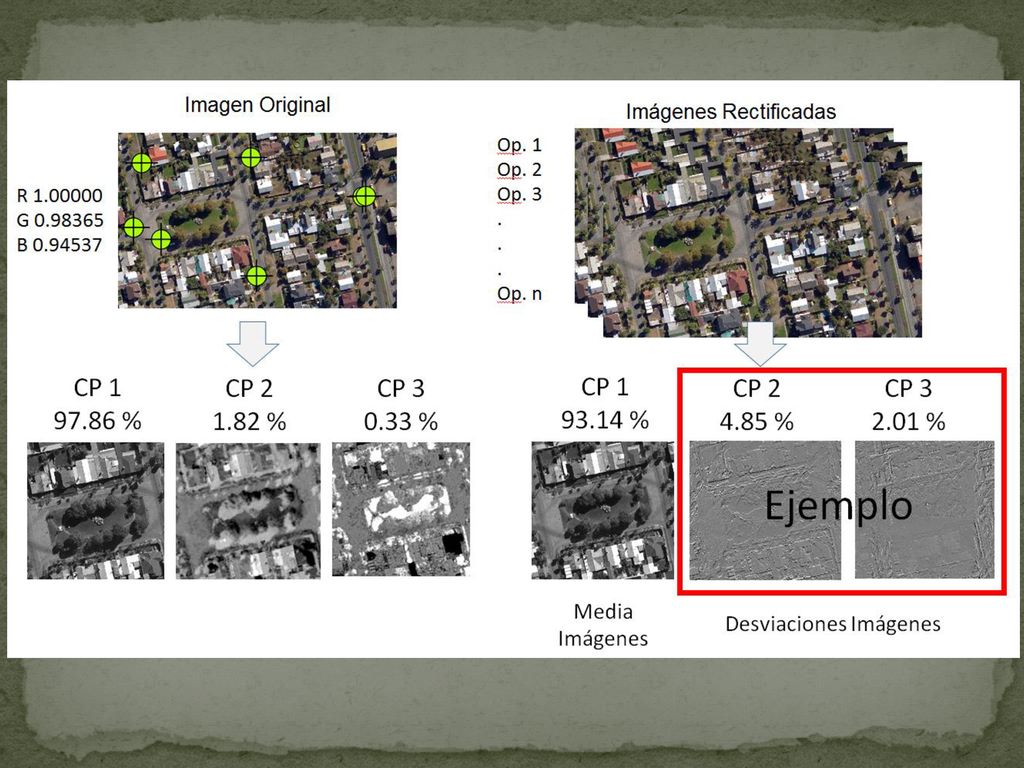This screenshot has width=1024, height=768.
Task: Click the 'Imagen Original' title
Action: tap(257, 105)
